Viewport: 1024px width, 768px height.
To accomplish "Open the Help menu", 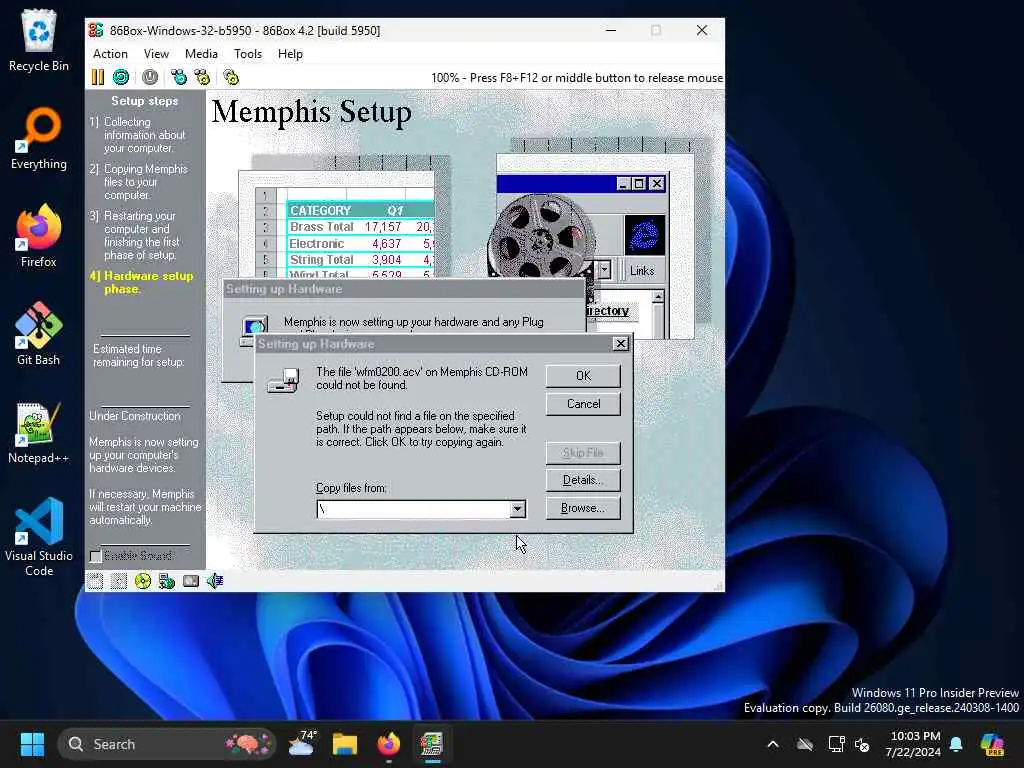I will [290, 54].
